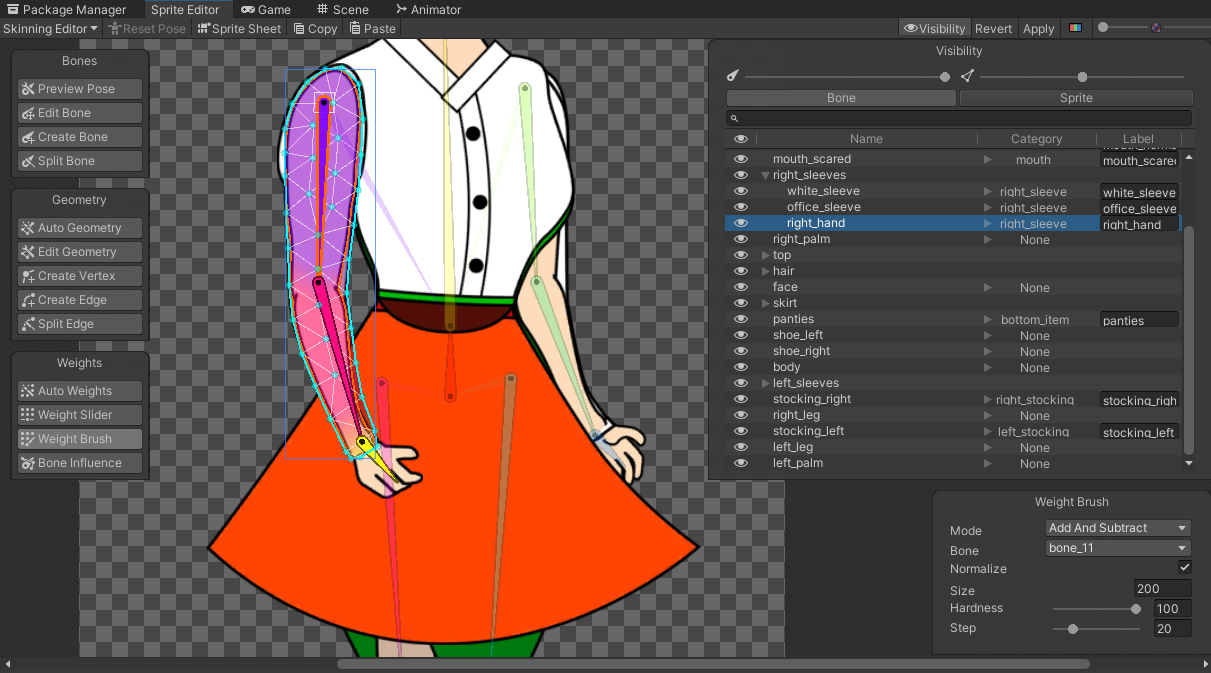Viewport: 1211px width, 673px height.
Task: Hide the right_palm sprite with eye icon
Action: pos(741,239)
